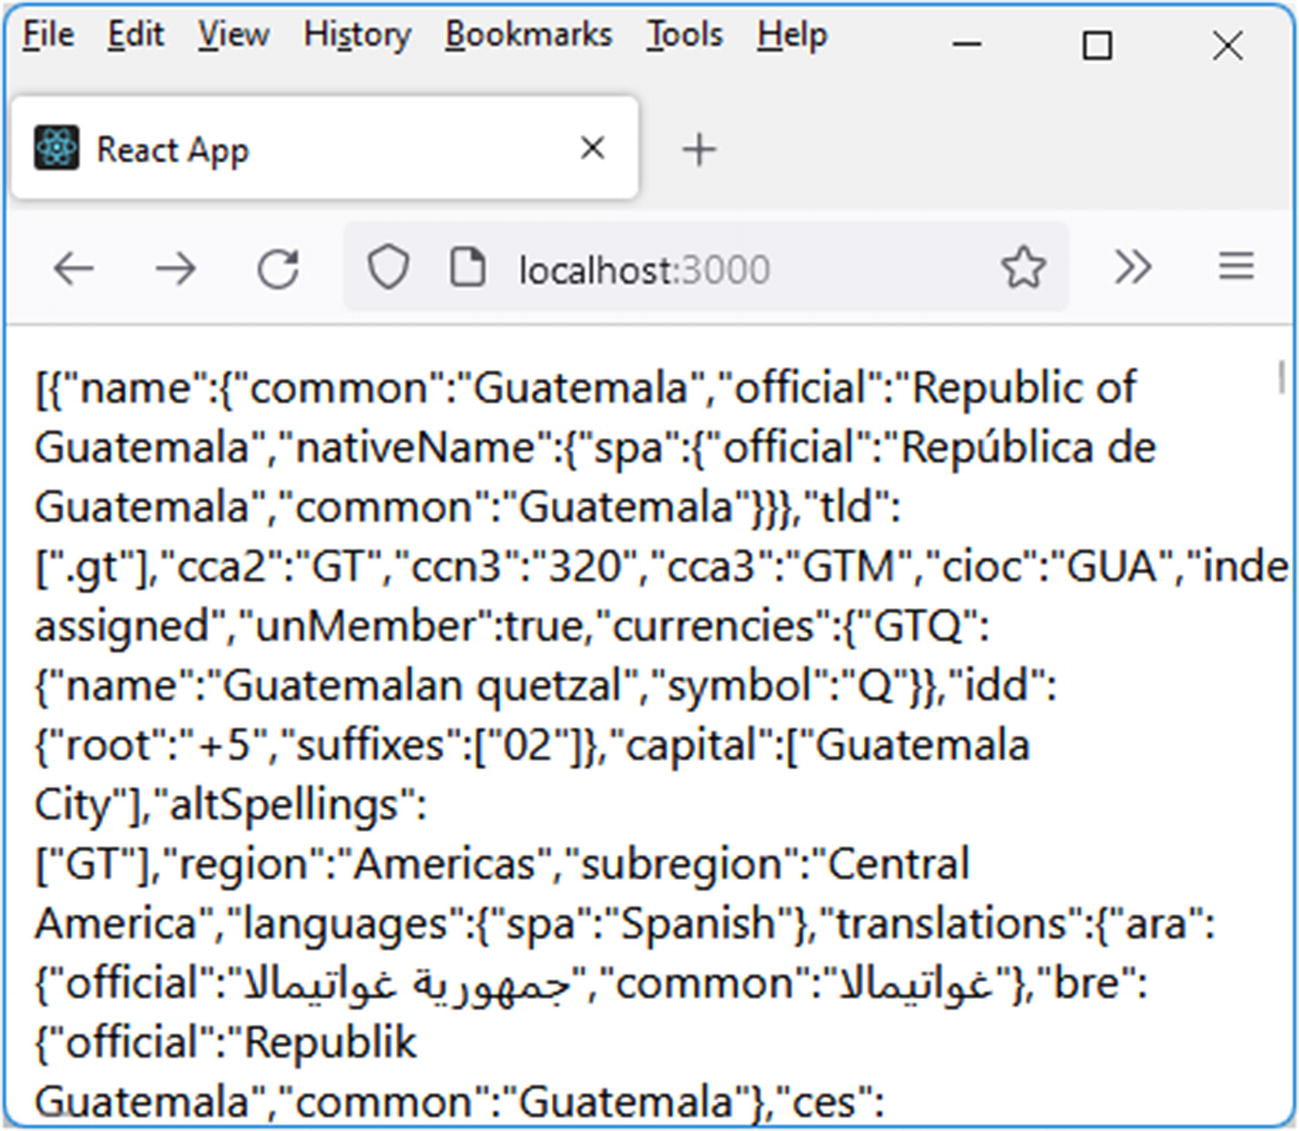Close the React App tab
This screenshot has width=1299, height=1131.
coord(592,149)
